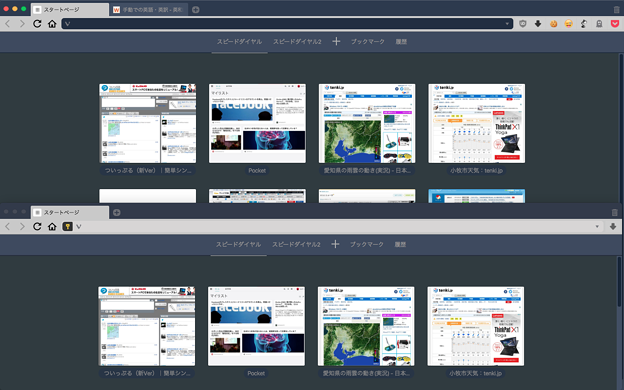This screenshot has width=624, height=390.
Task: Open the shield camera extension icon
Action: 523,24
